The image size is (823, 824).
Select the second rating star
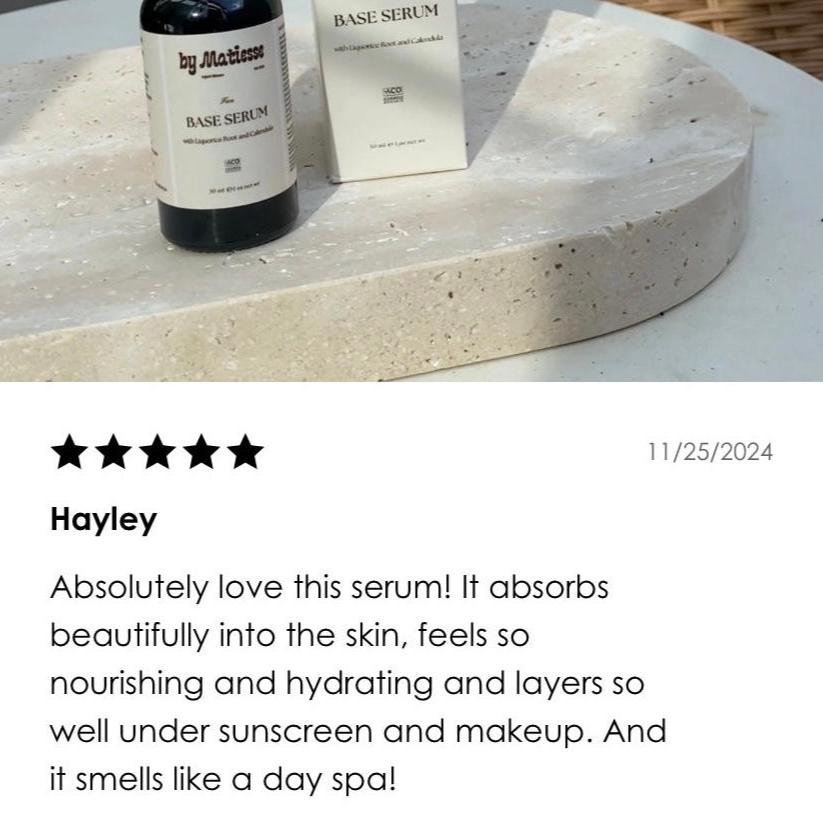tap(113, 451)
